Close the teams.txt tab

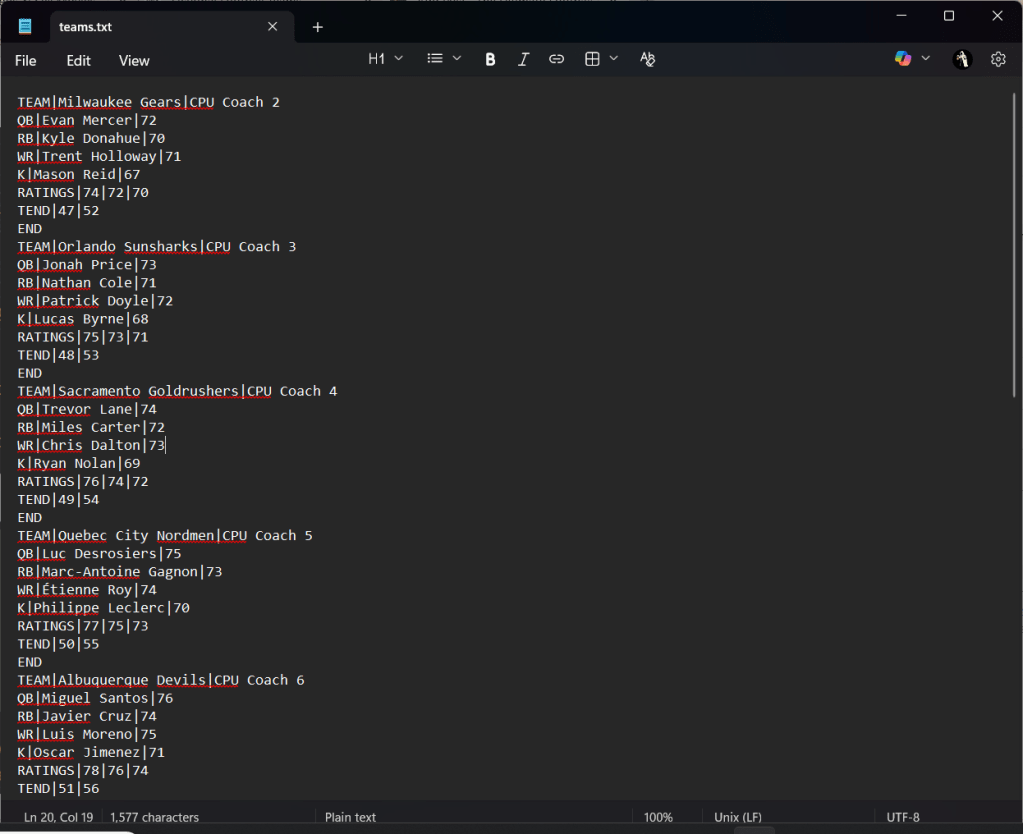click(x=272, y=27)
